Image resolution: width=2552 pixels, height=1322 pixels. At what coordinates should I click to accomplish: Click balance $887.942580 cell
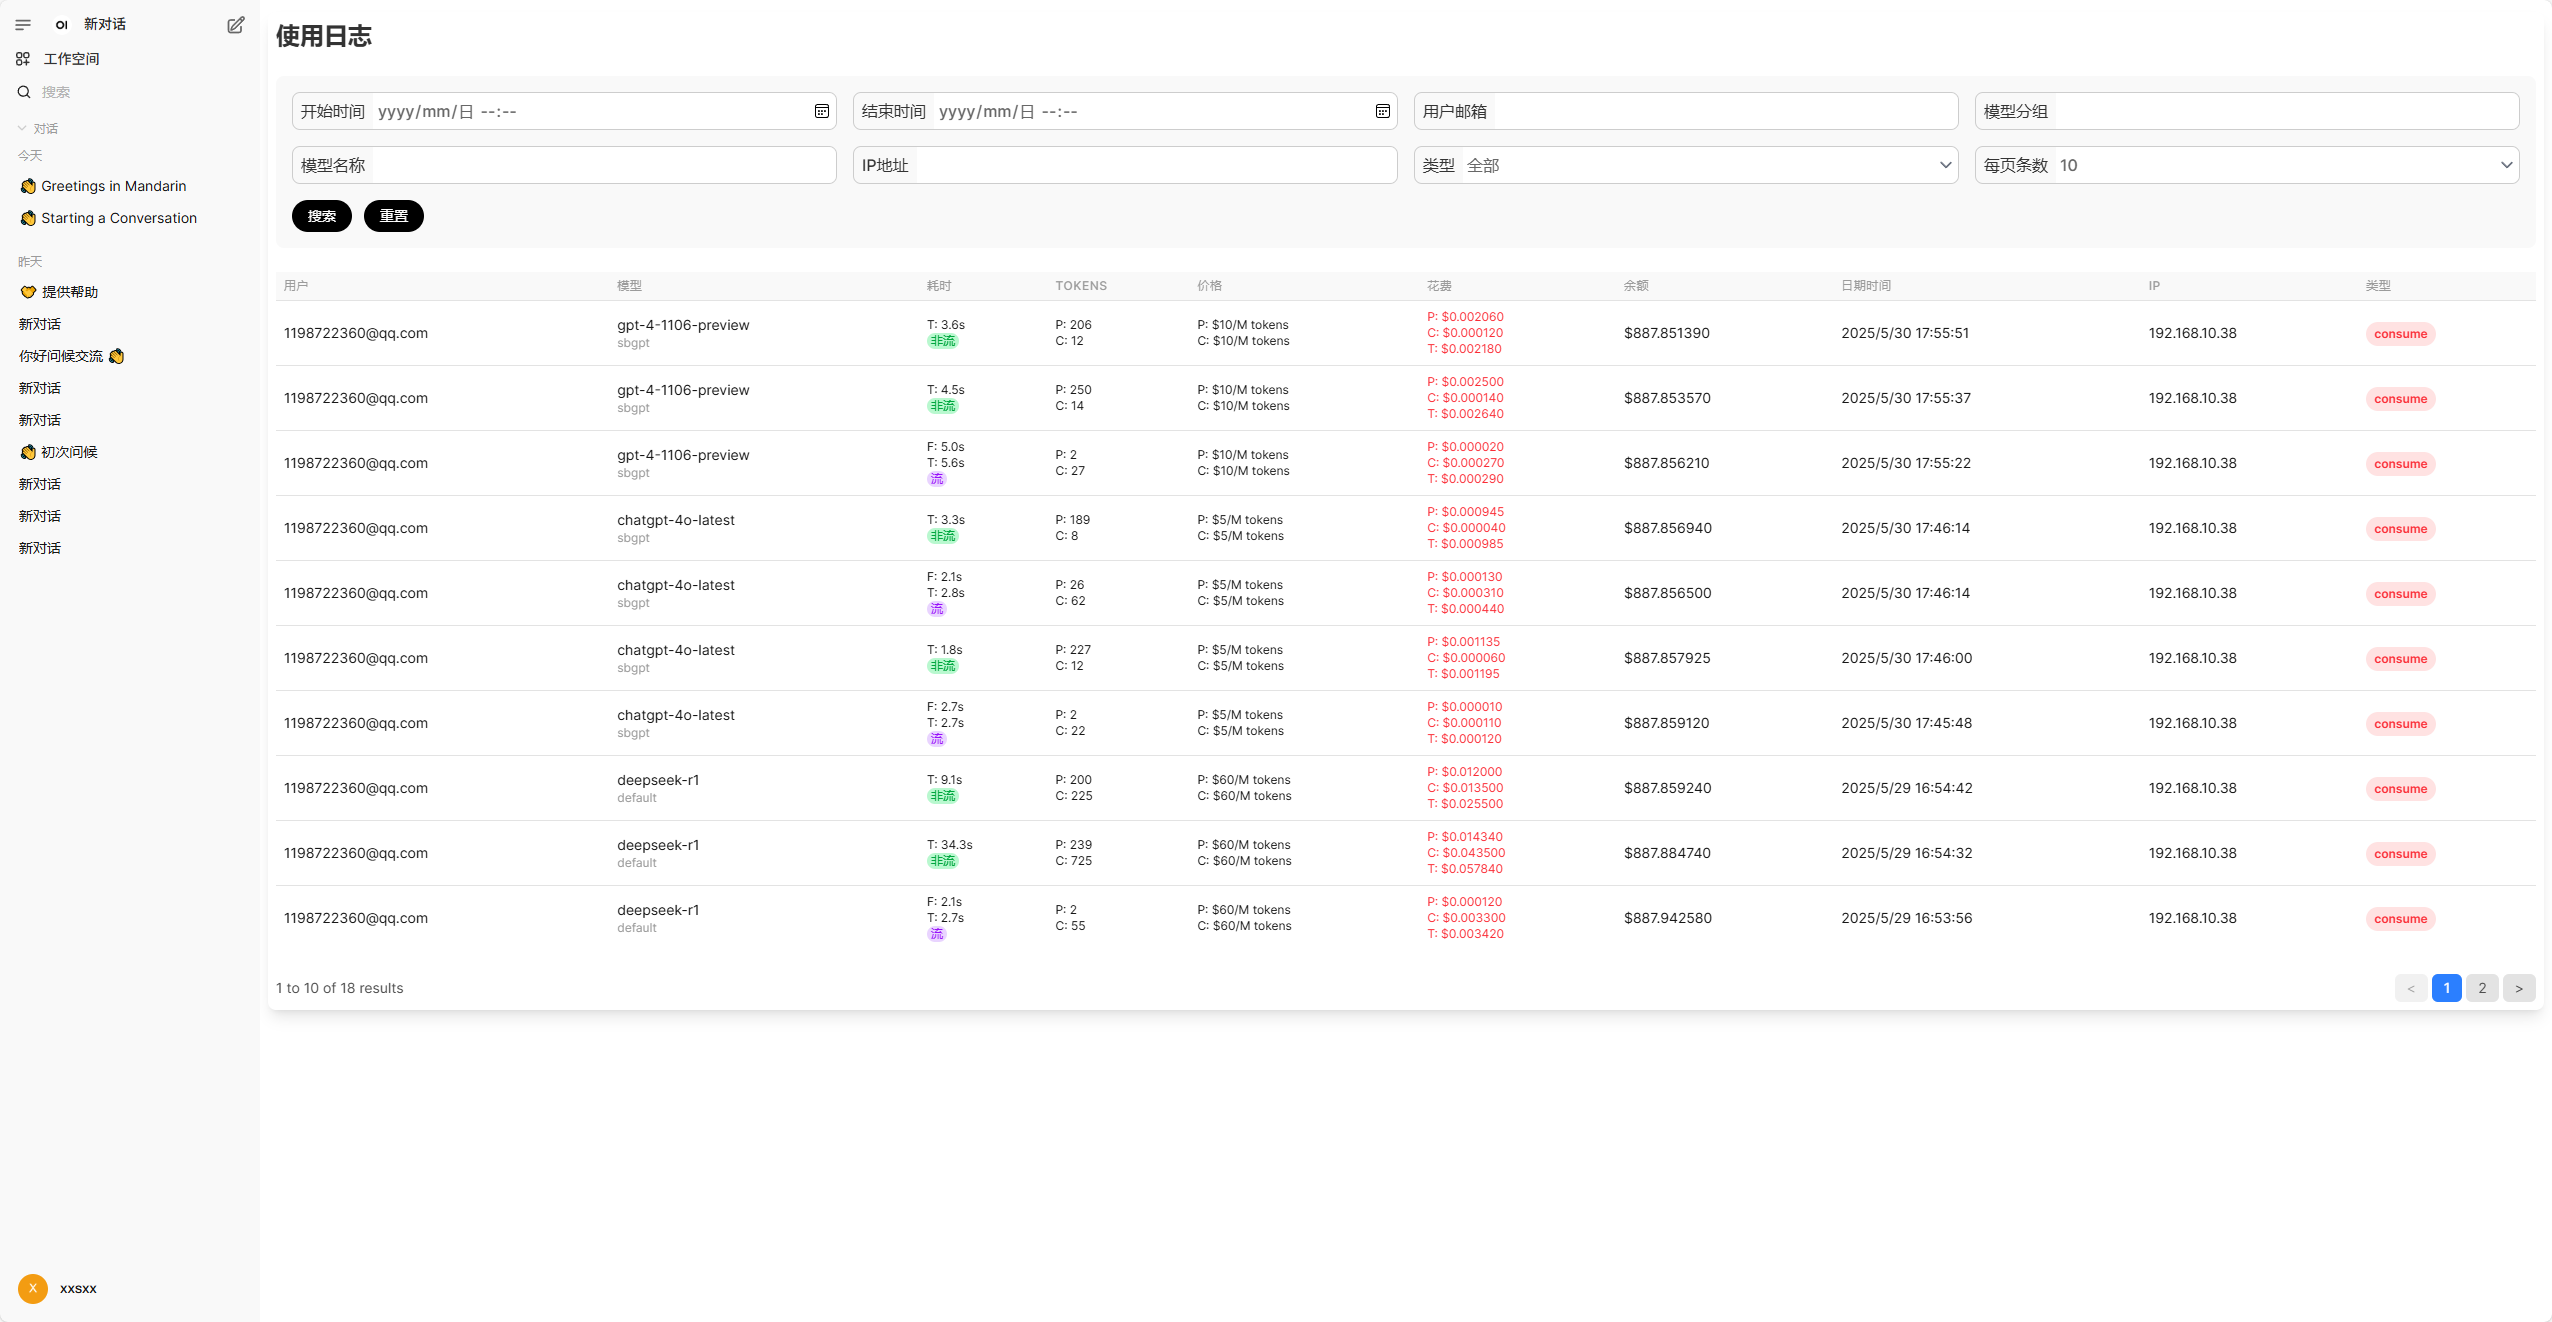coord(1667,918)
